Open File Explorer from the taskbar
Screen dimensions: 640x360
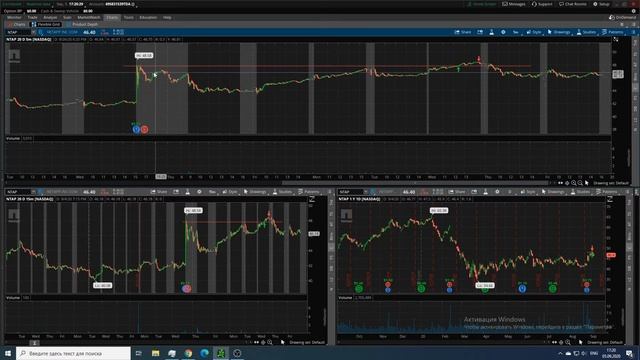pyautogui.click(x=156, y=353)
